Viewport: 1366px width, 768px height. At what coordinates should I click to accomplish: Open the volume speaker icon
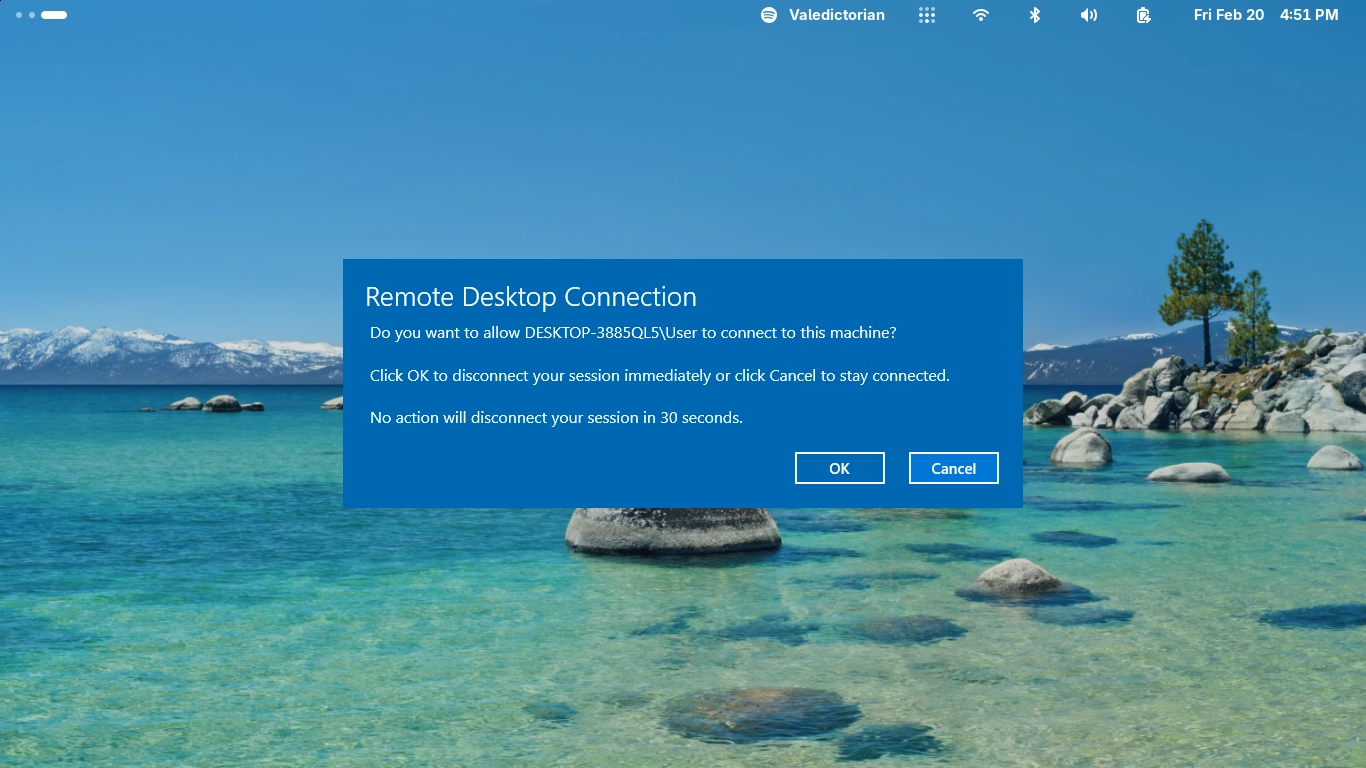point(1089,15)
